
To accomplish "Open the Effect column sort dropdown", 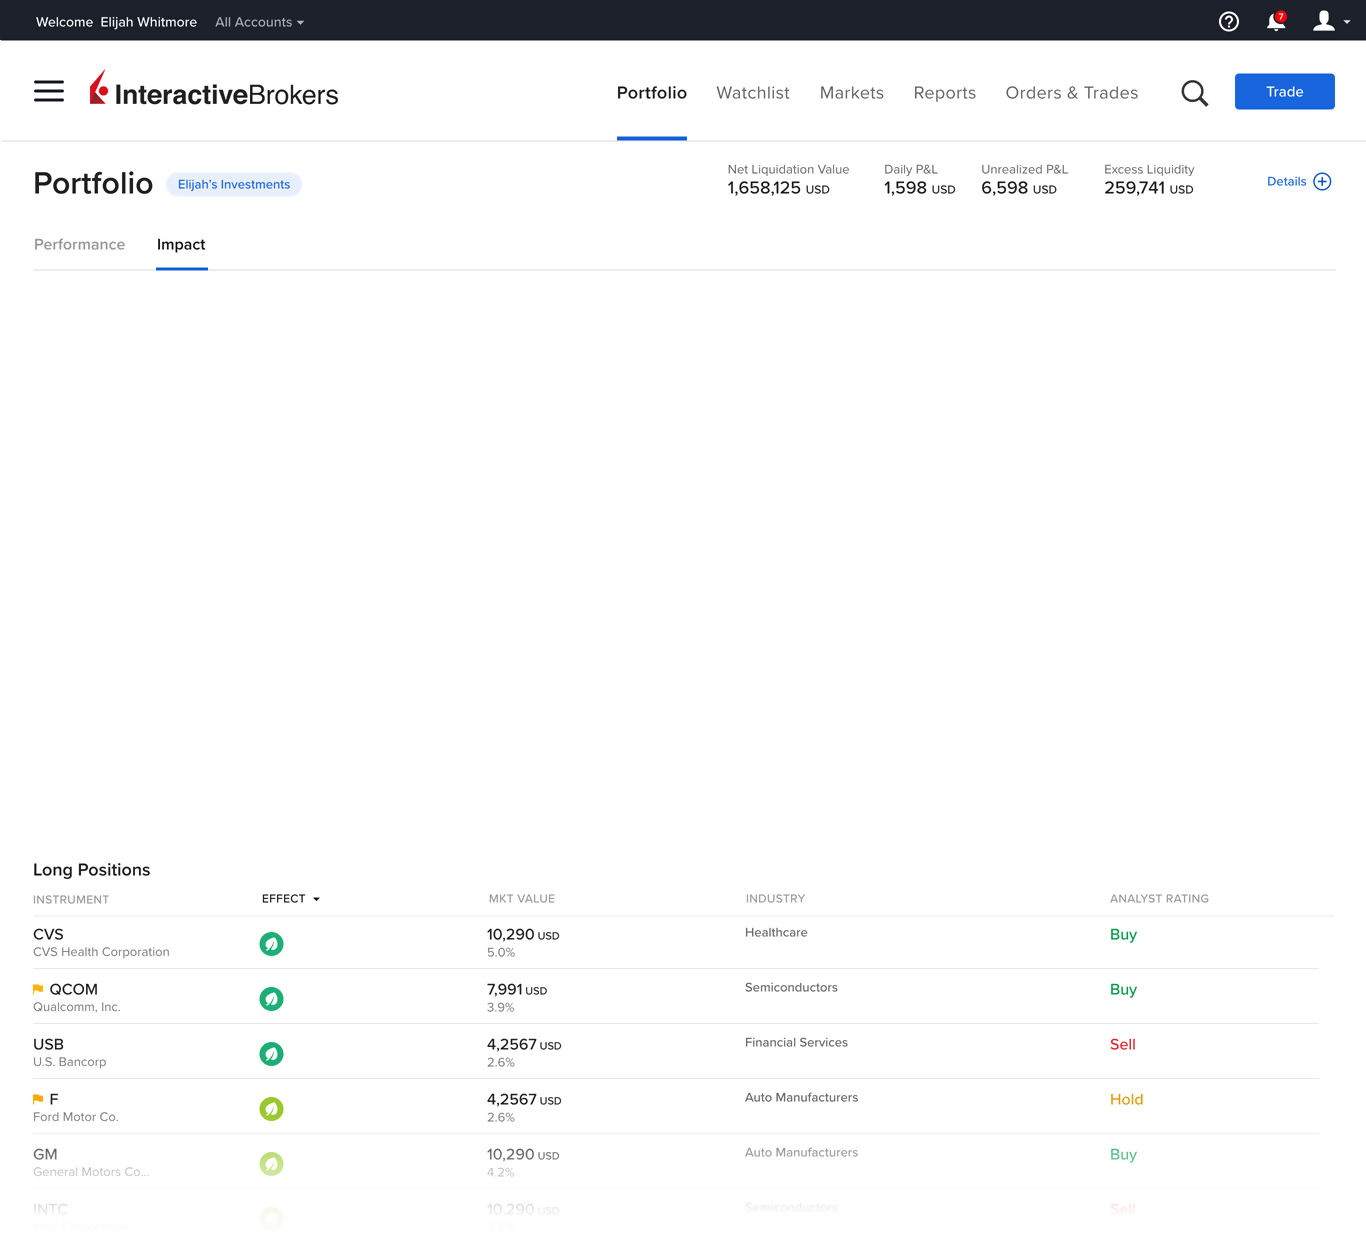I will pos(290,898).
